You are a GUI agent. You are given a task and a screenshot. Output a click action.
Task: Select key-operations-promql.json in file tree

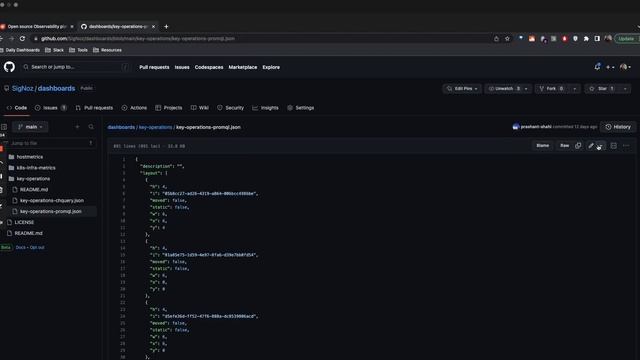[47, 211]
